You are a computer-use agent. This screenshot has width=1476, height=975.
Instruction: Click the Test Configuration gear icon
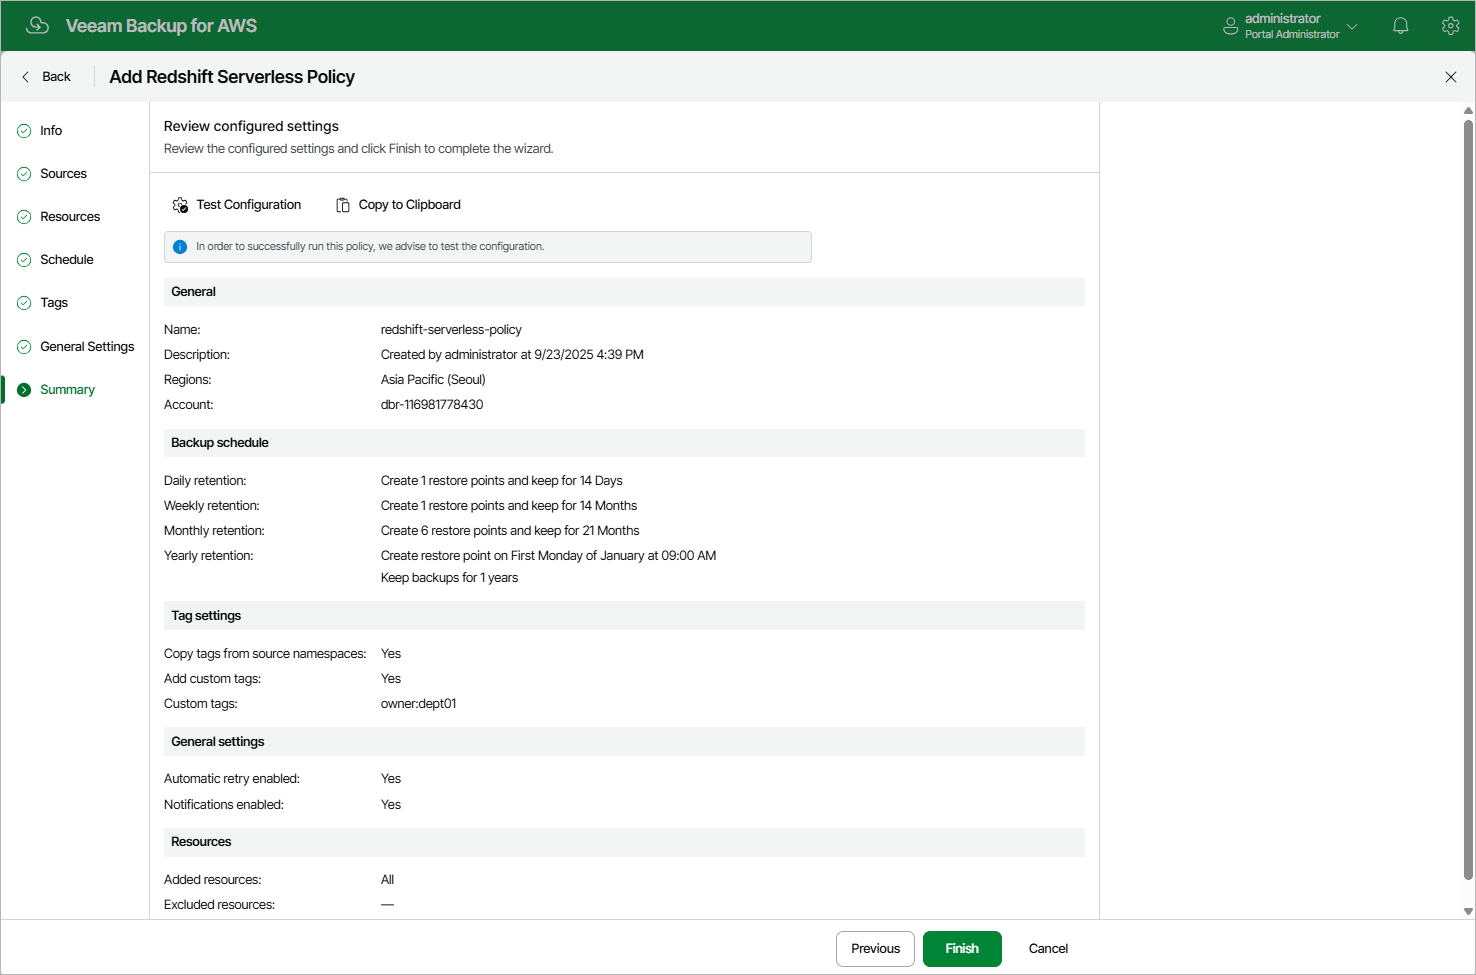click(x=180, y=205)
